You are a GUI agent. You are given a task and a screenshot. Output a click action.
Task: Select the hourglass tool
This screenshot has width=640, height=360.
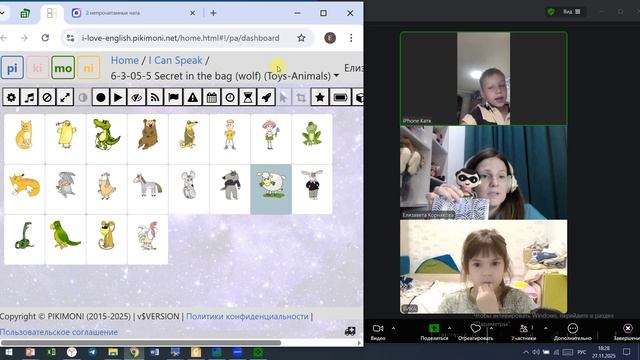pos(248,98)
